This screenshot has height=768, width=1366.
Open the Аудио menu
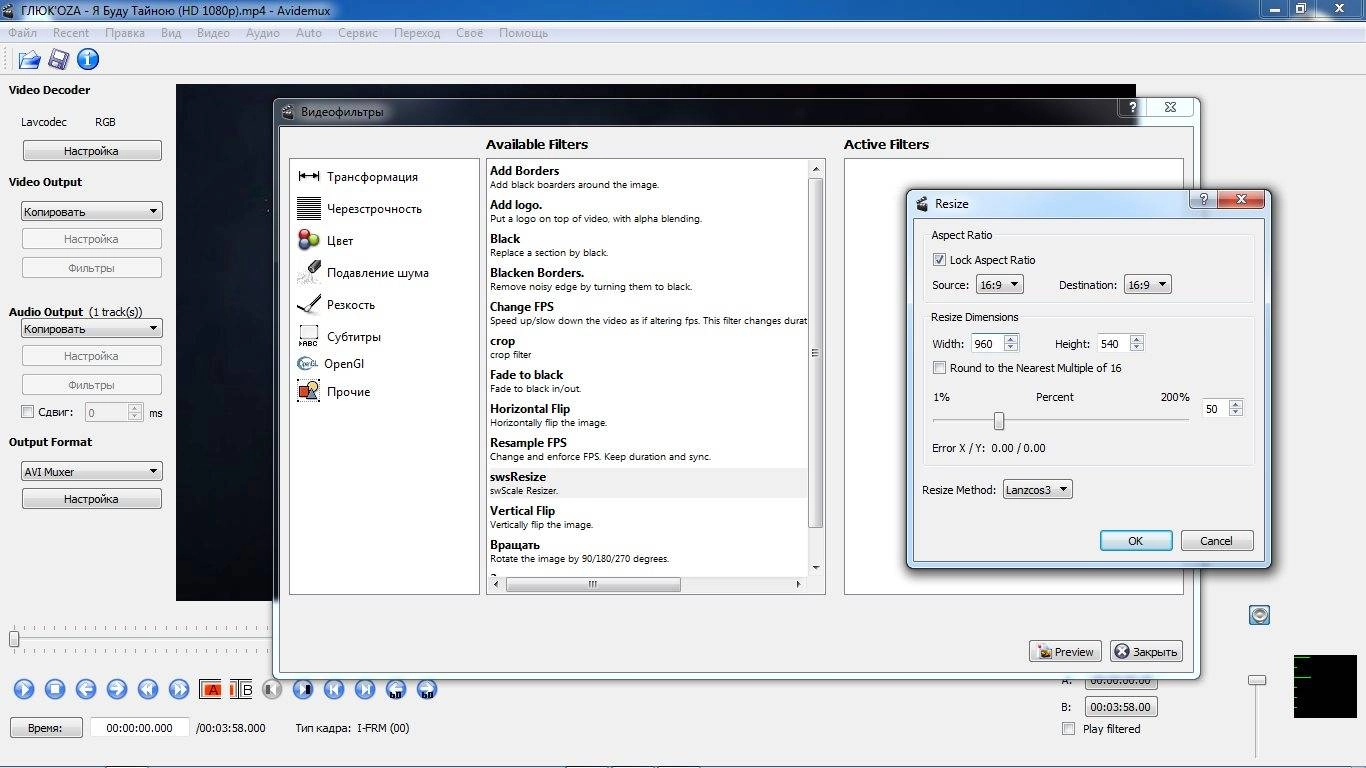pos(263,33)
